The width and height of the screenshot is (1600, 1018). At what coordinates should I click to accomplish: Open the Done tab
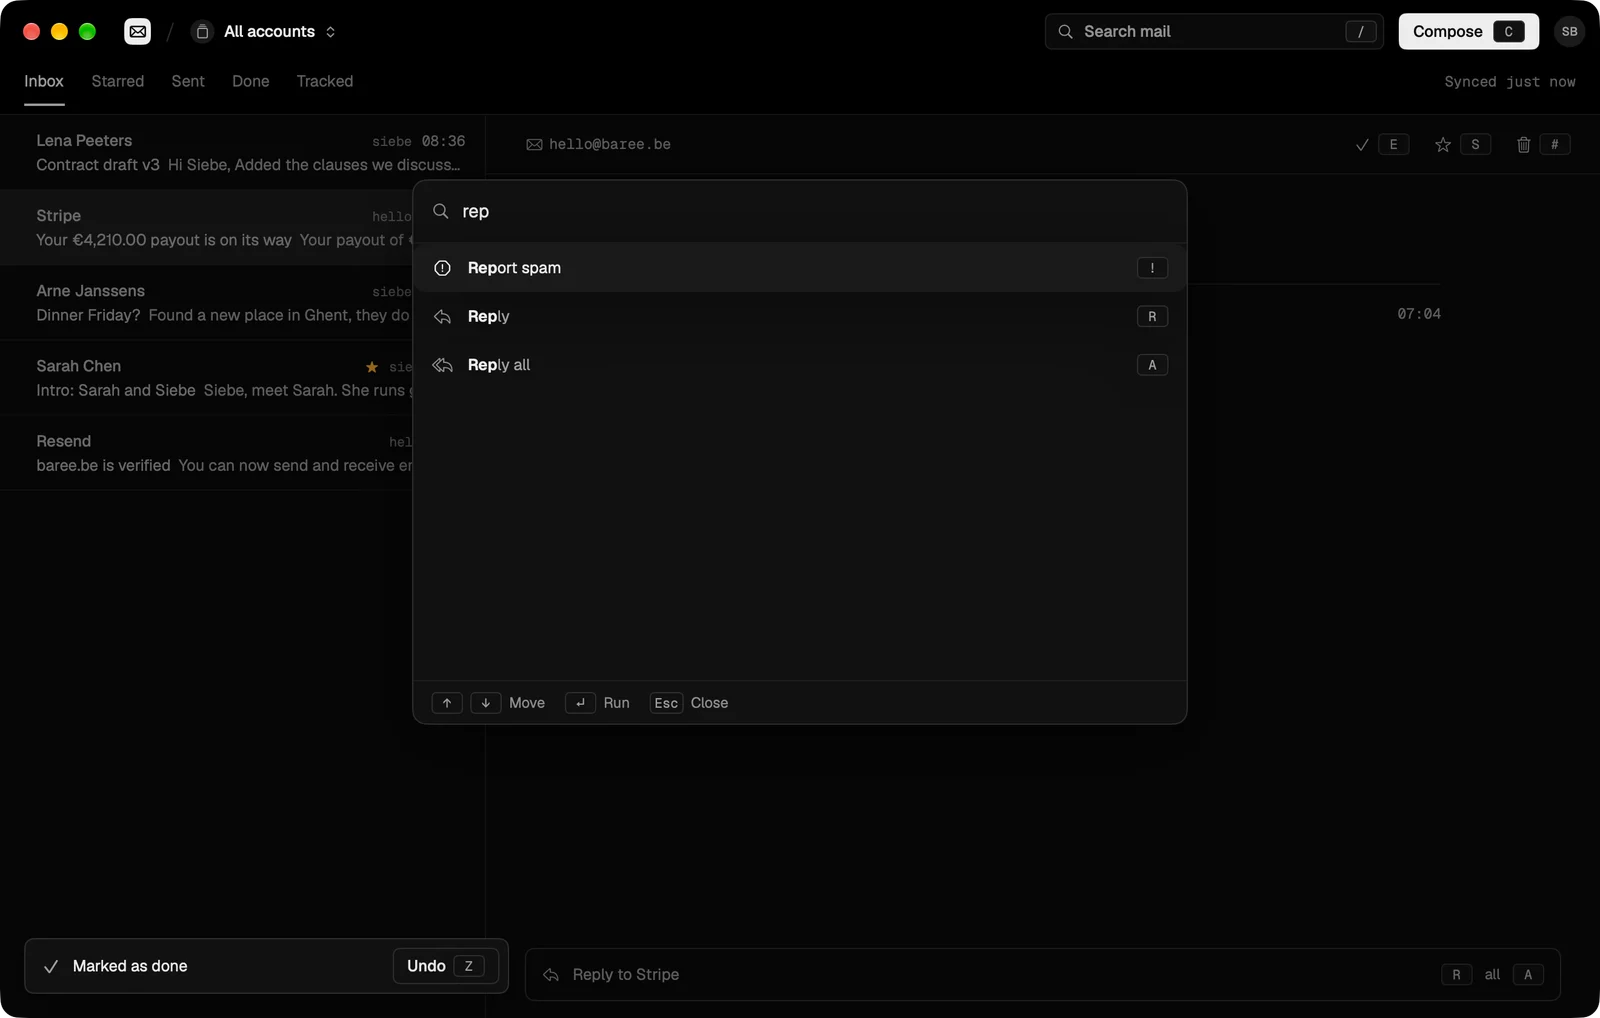click(251, 81)
